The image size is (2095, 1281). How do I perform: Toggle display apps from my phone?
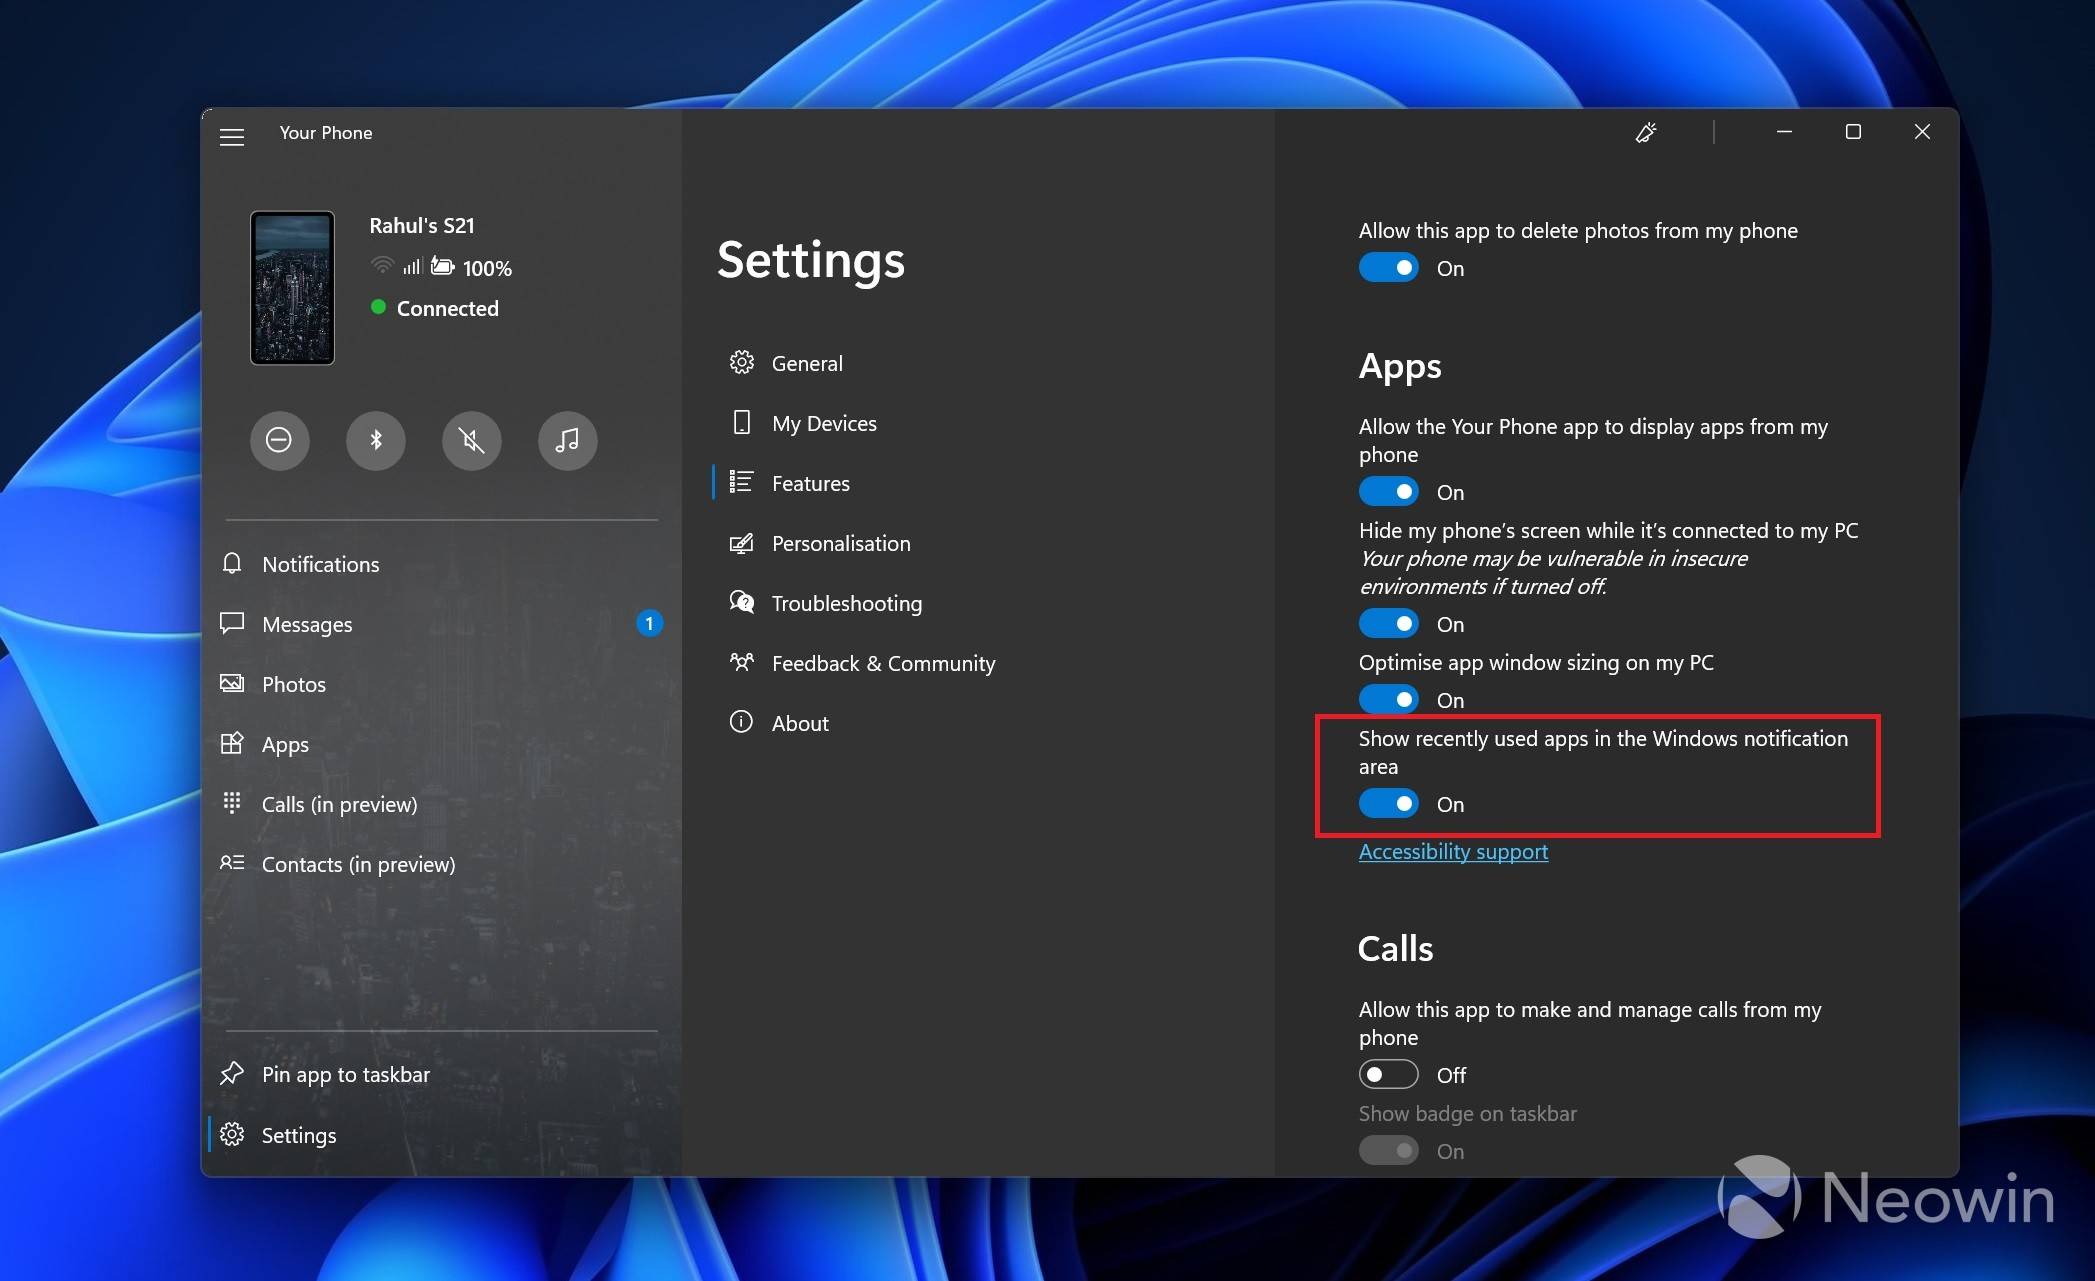click(1388, 492)
